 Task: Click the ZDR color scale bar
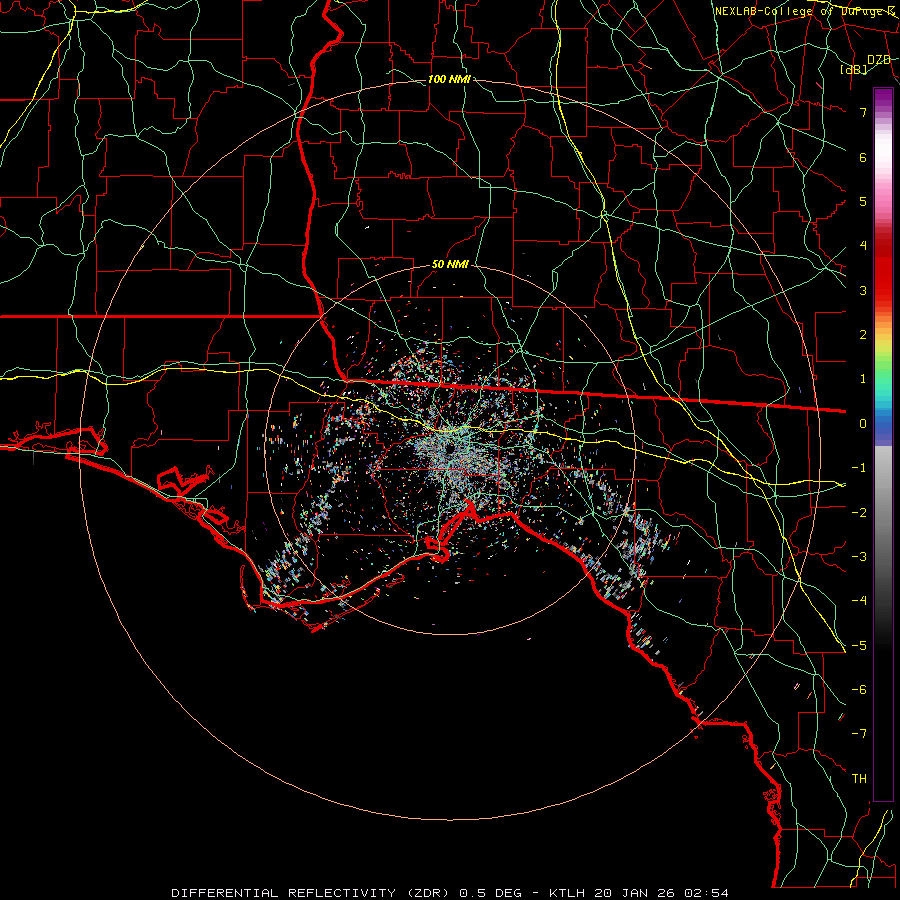tap(883, 444)
